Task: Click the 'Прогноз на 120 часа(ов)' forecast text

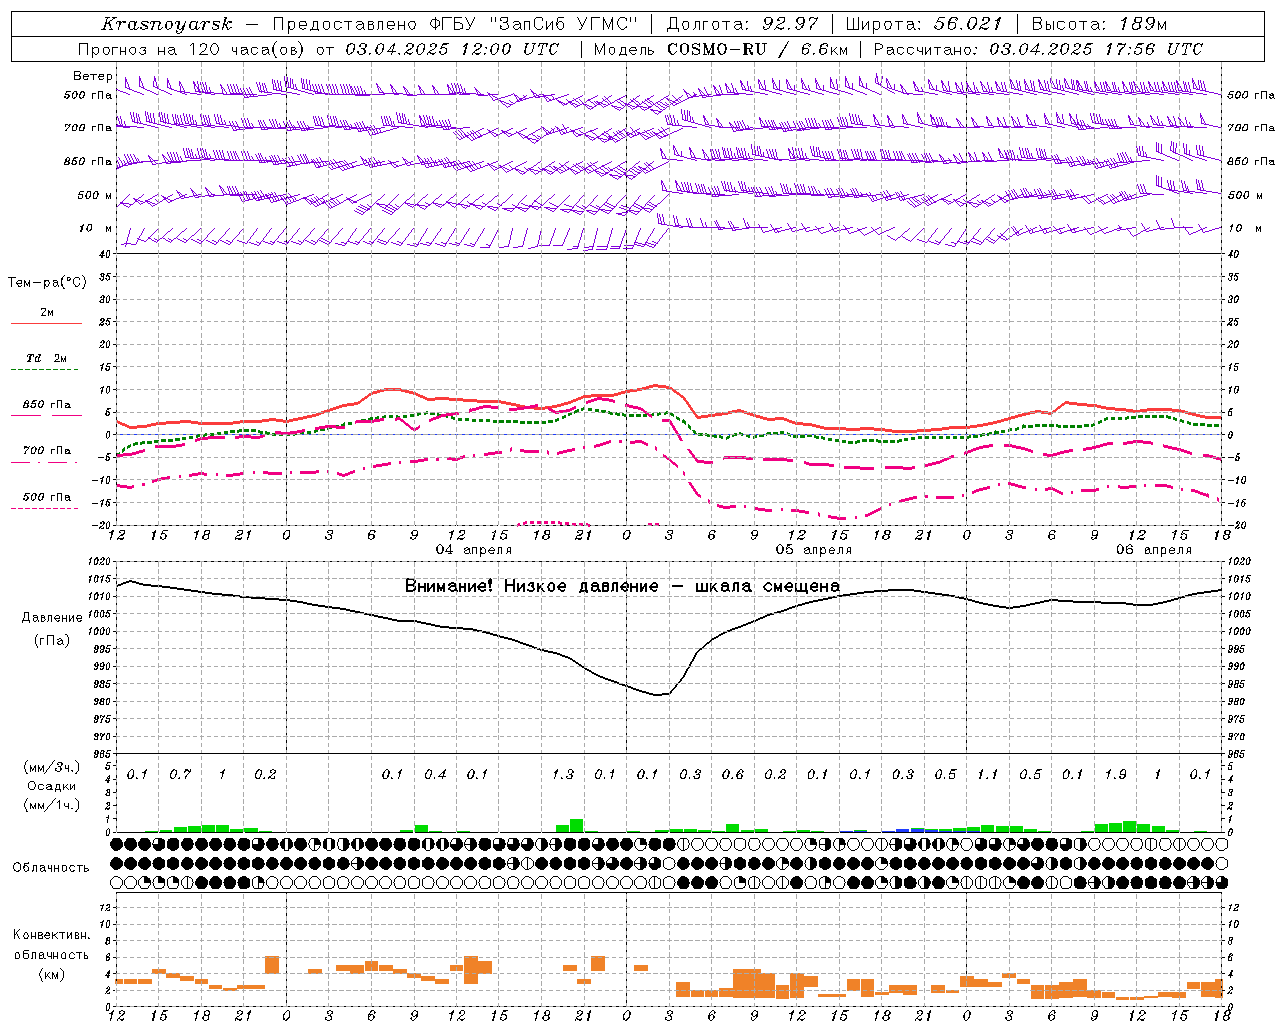Action: pyautogui.click(x=190, y=49)
